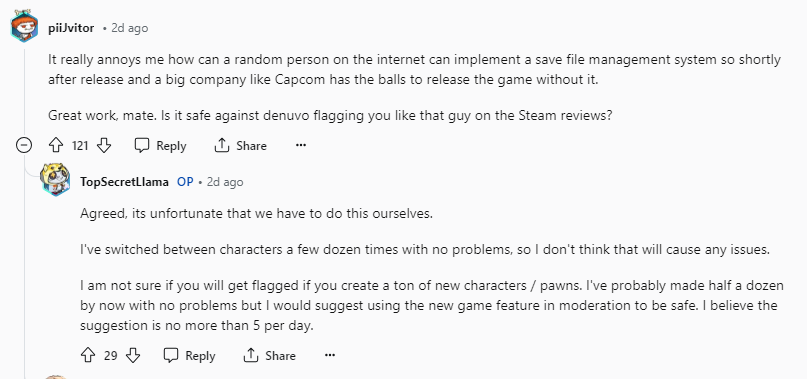Click TopSecretLlama's avatar image
This screenshot has height=379, width=807.
pyautogui.click(x=55, y=179)
